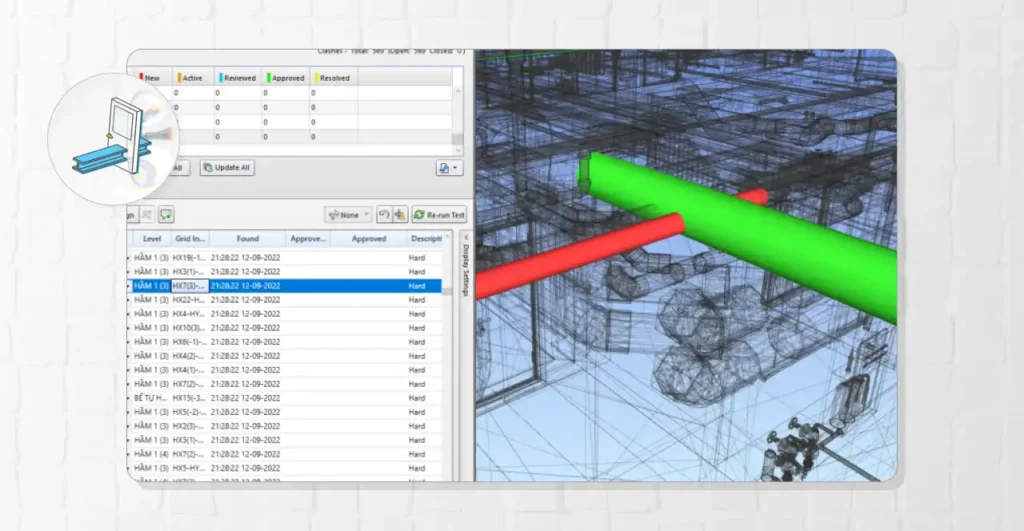Click the green Approved status column header

click(x=285, y=78)
